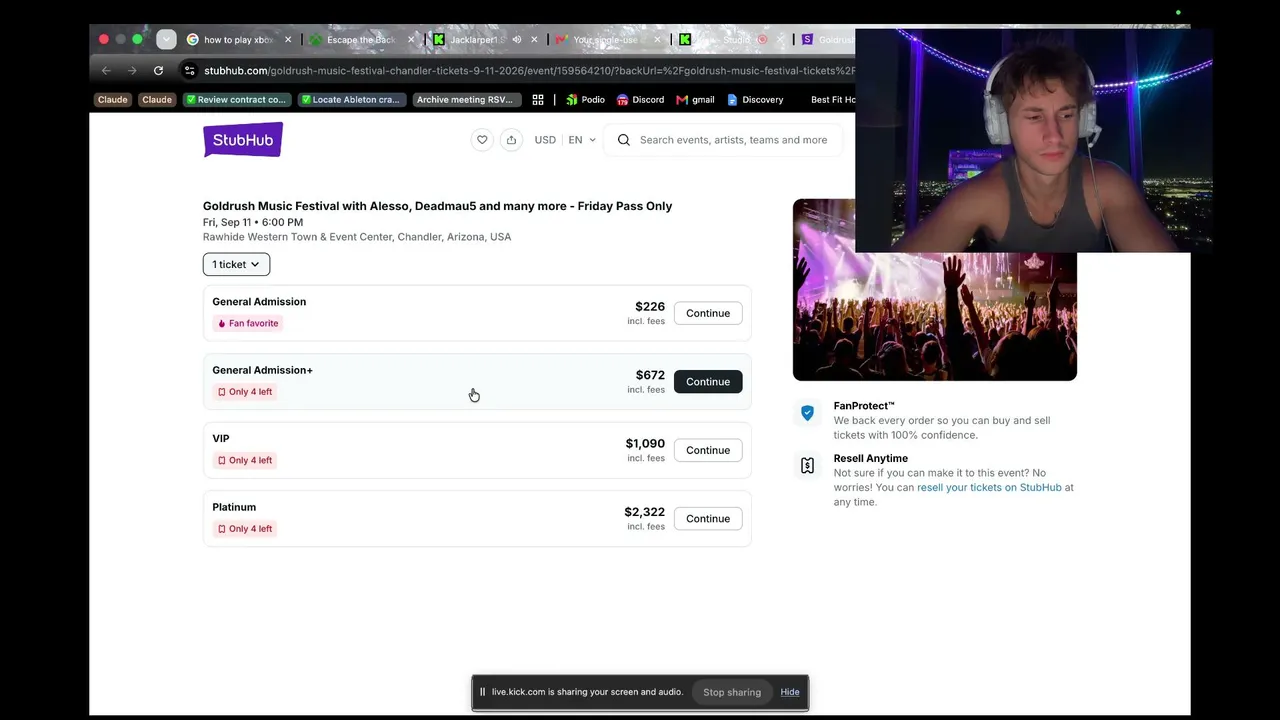The width and height of the screenshot is (1280, 720).
Task: Close the 'Your single-use' Gmail tab
Action: click(657, 40)
